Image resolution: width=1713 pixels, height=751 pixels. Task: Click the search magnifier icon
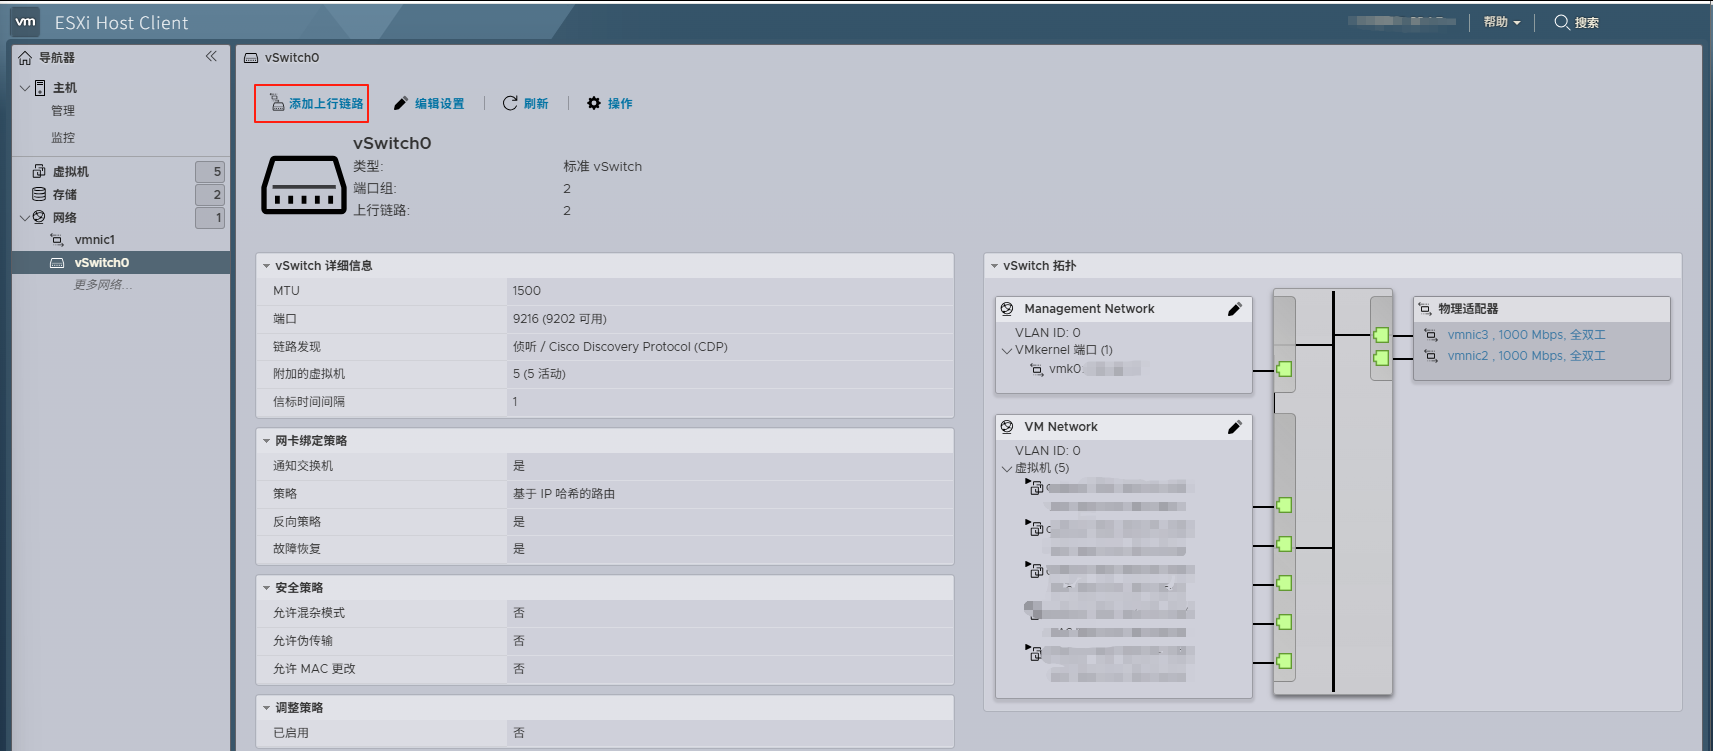coord(1561,22)
